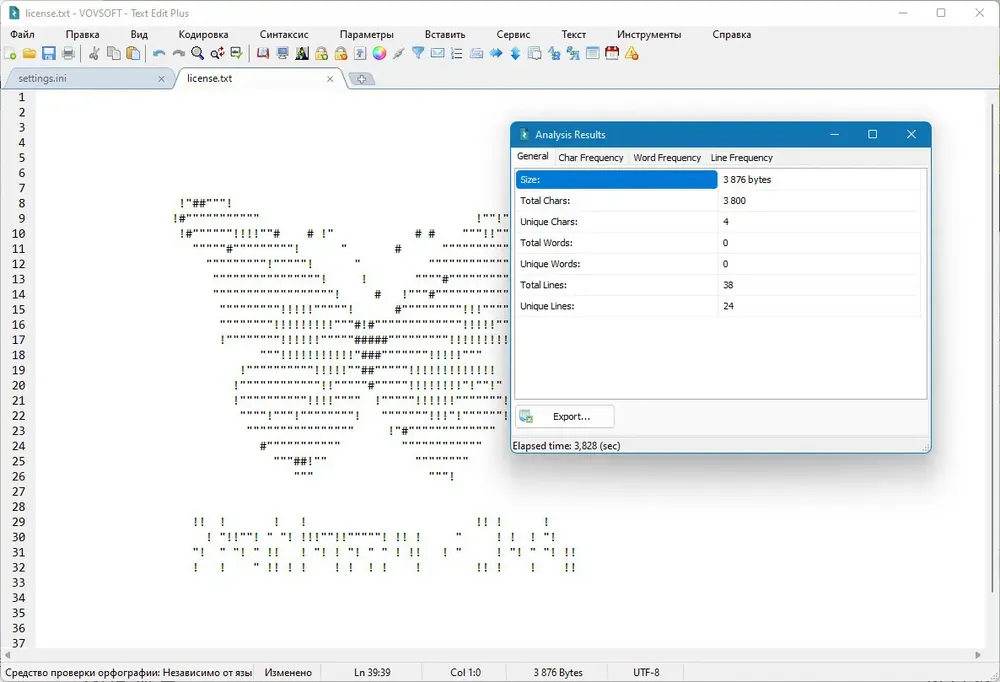Open the Параметры menu

coord(367,34)
